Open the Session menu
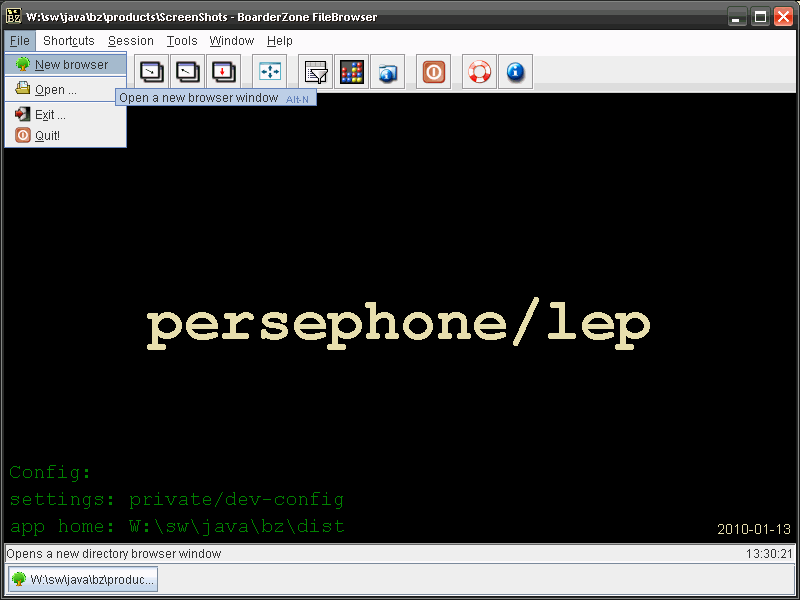 [131, 41]
